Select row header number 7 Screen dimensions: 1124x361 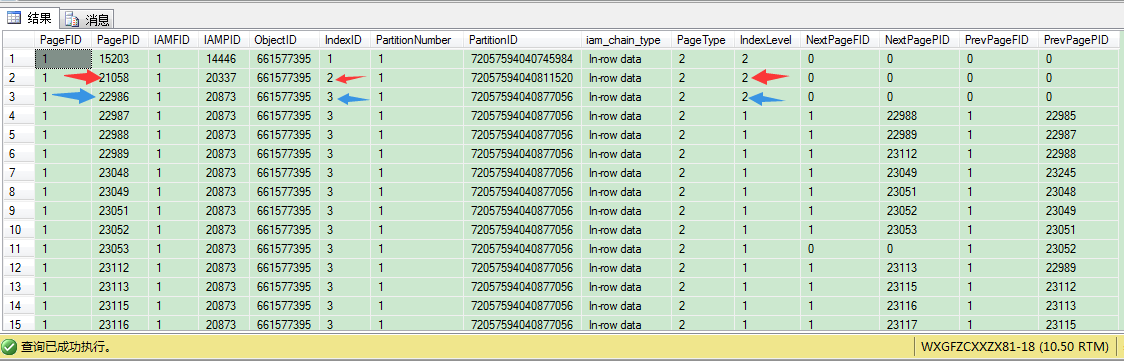[x=19, y=172]
